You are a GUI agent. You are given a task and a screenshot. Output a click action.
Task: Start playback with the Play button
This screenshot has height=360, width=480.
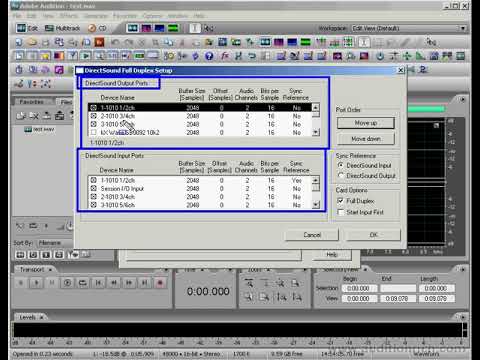click(36, 283)
